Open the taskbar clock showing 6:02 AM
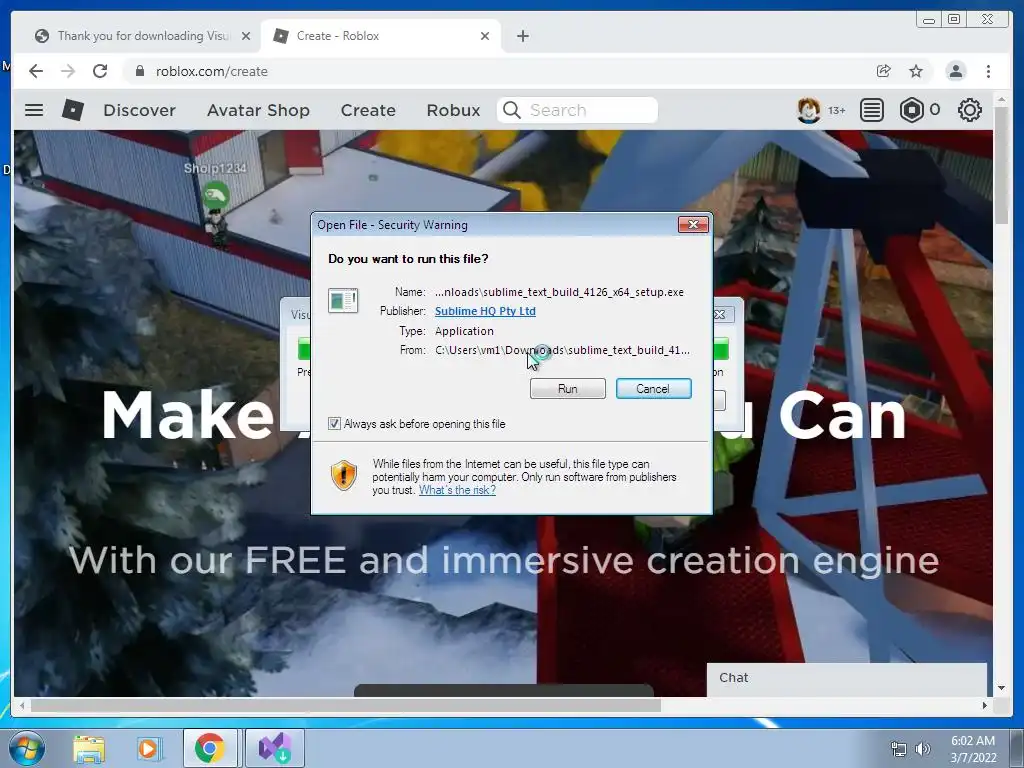1024x768 pixels. (x=973, y=749)
